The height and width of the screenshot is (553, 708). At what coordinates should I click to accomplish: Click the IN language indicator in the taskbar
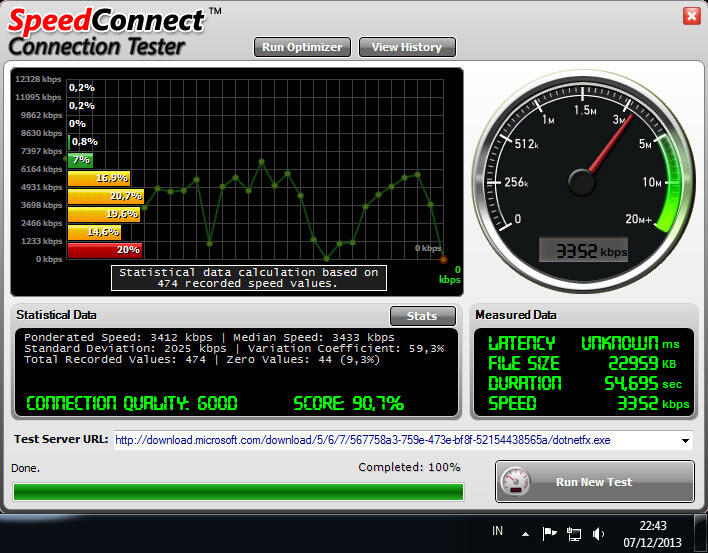(x=498, y=531)
